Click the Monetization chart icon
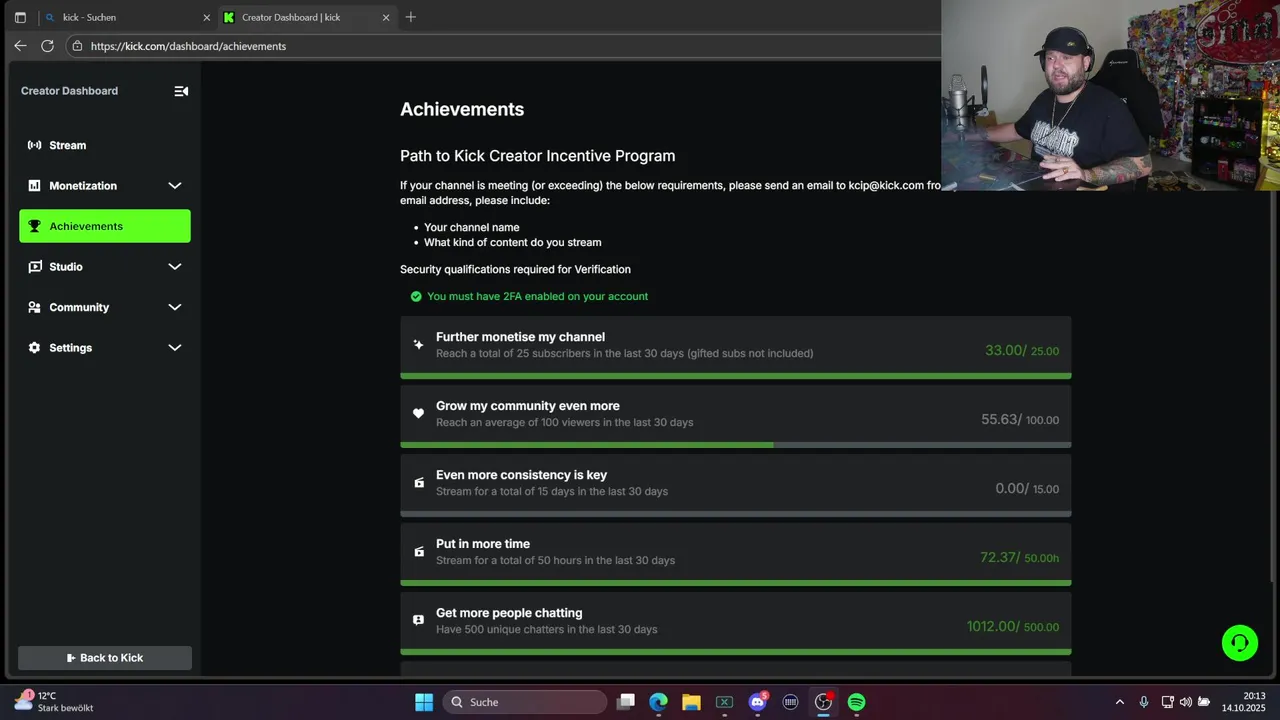The image size is (1280, 720). click(34, 186)
